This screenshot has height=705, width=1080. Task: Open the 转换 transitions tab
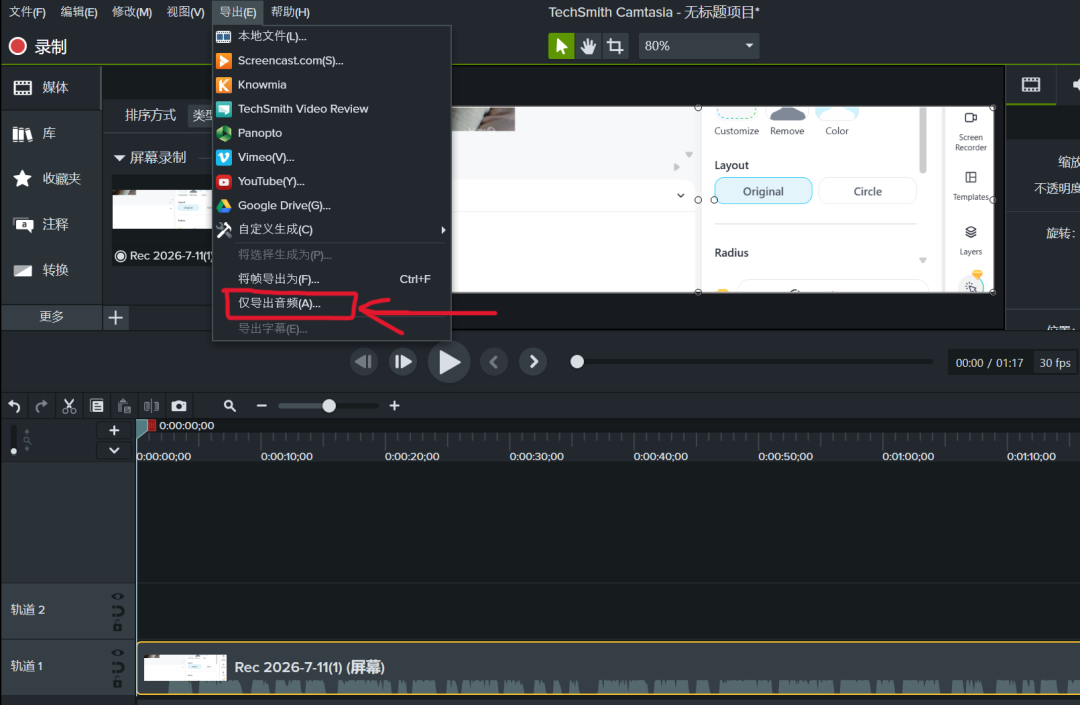[x=51, y=270]
